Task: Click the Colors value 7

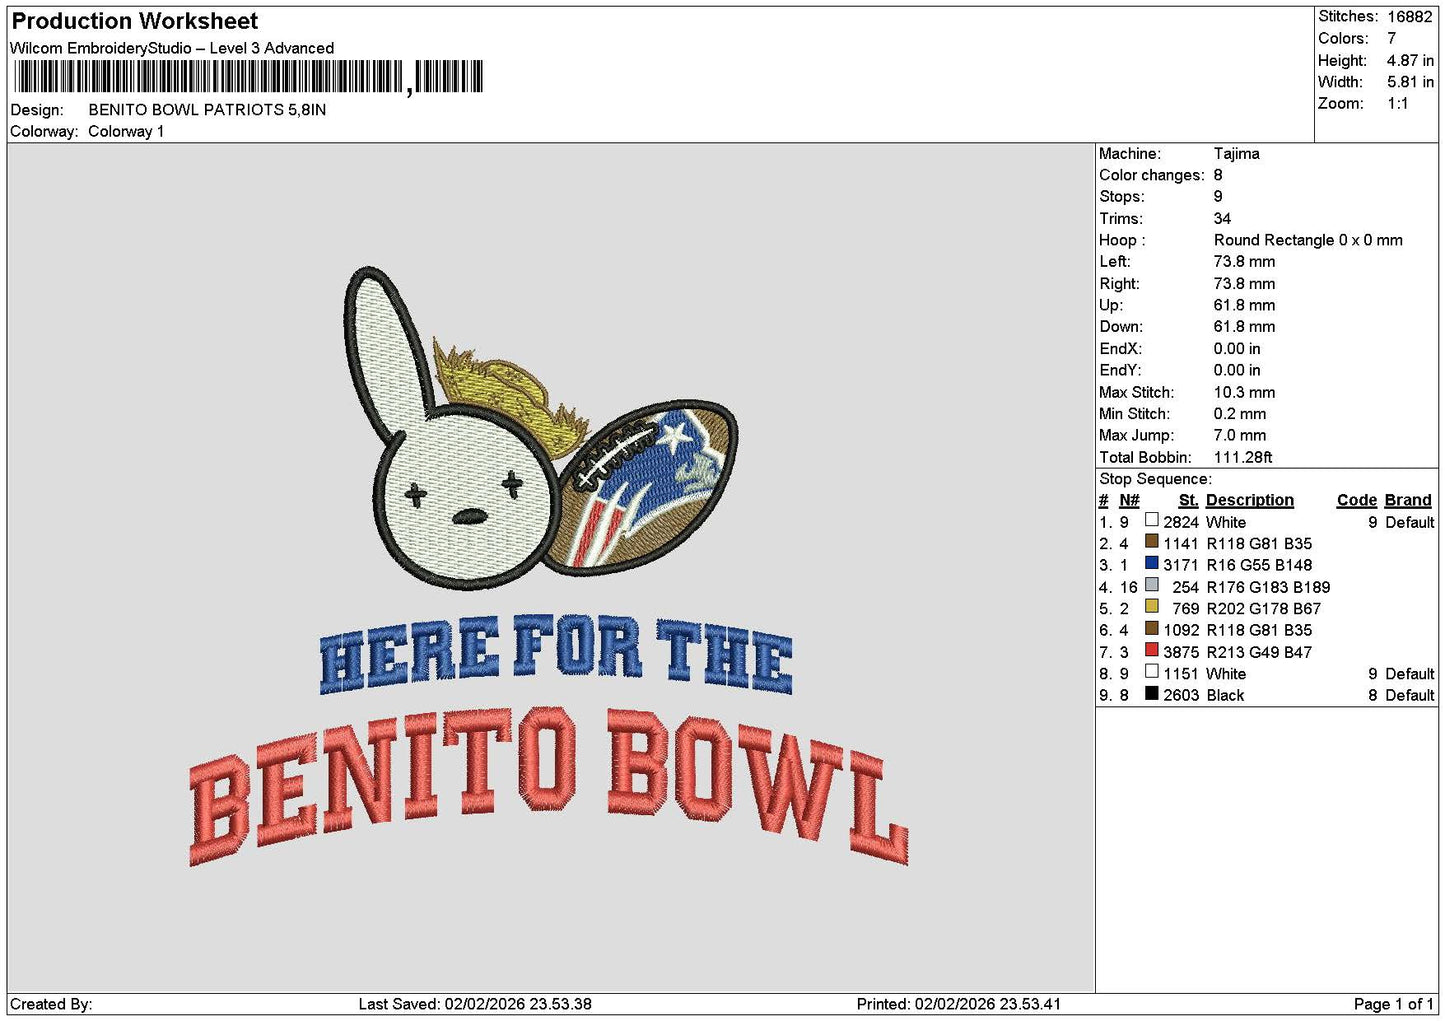Action: (x=1392, y=38)
